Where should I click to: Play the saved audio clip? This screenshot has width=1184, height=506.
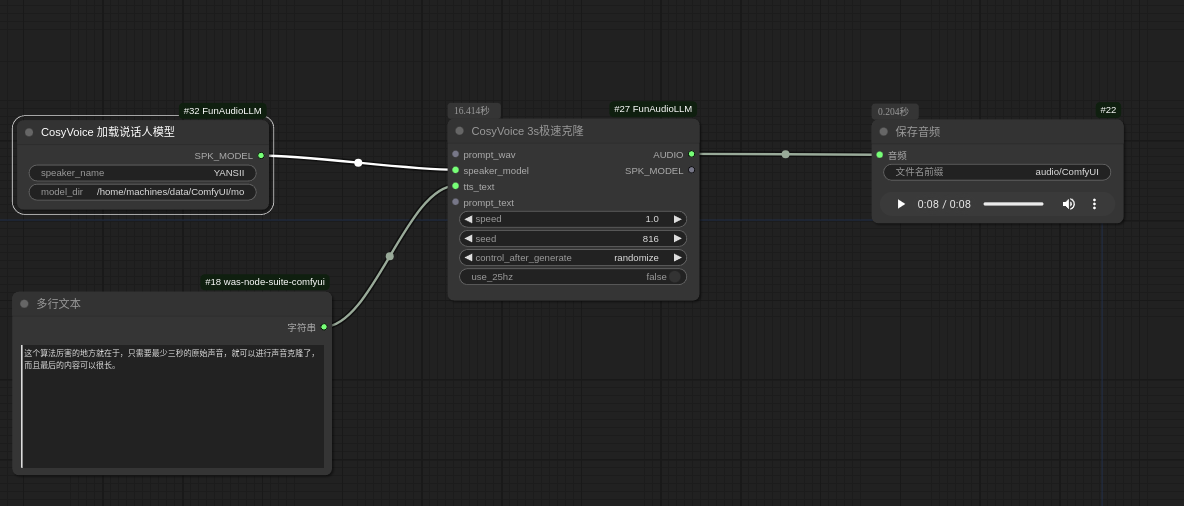[901, 204]
